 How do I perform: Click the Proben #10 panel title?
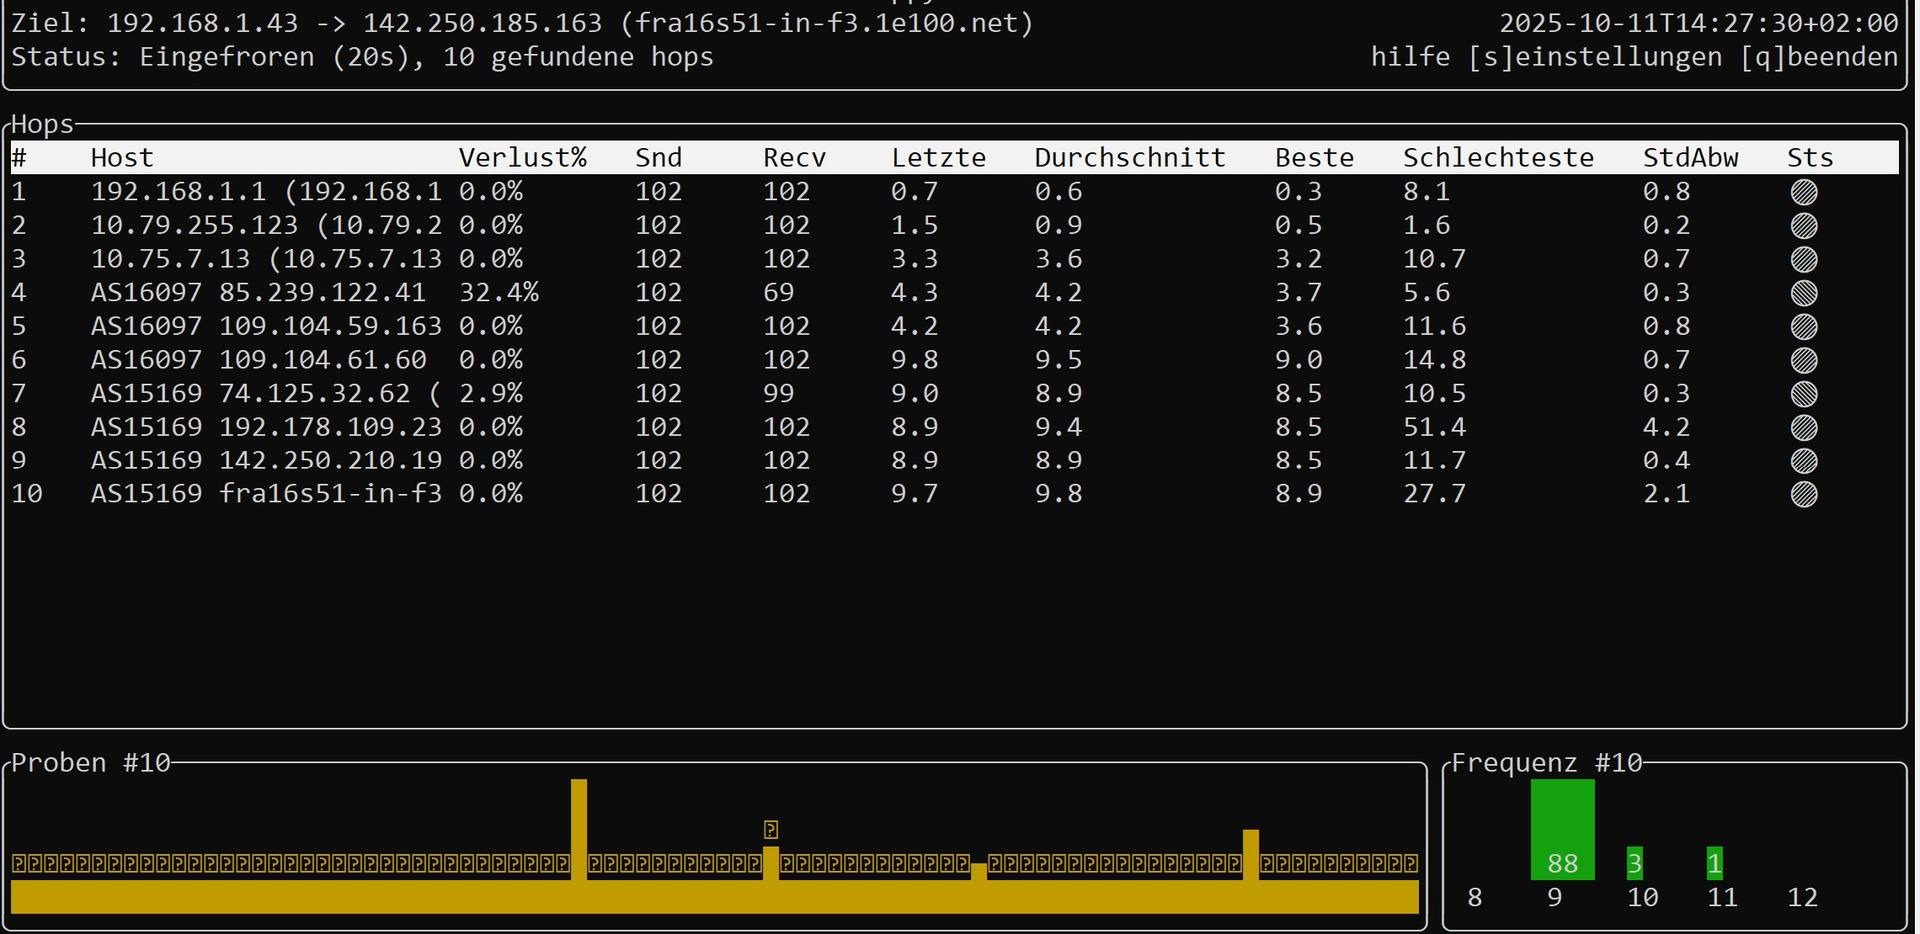tap(91, 763)
